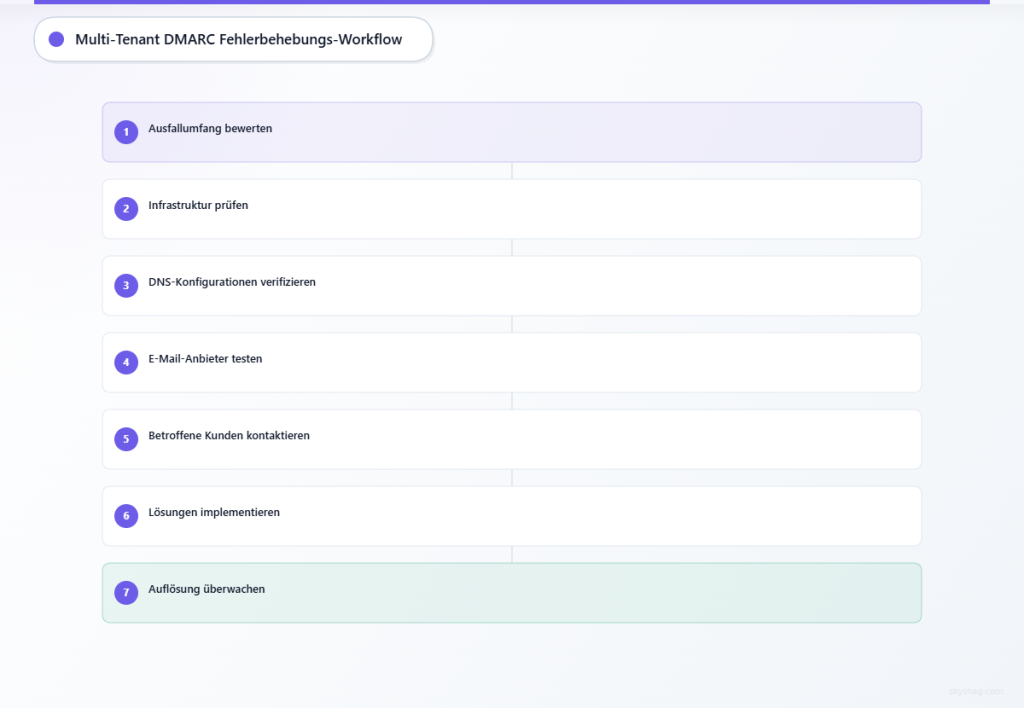Mark Lösungen implementieren as active
The image size is (1024, 708).
[x=511, y=515]
